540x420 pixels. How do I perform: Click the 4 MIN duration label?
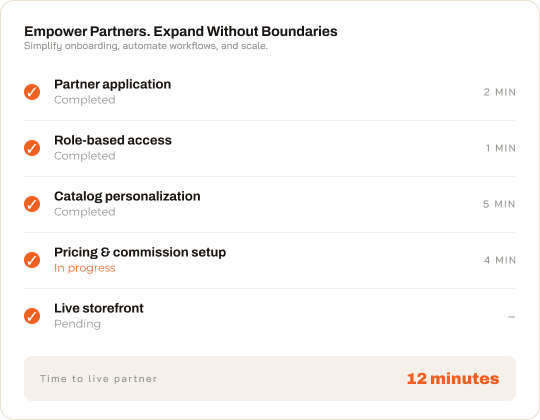[500, 260]
